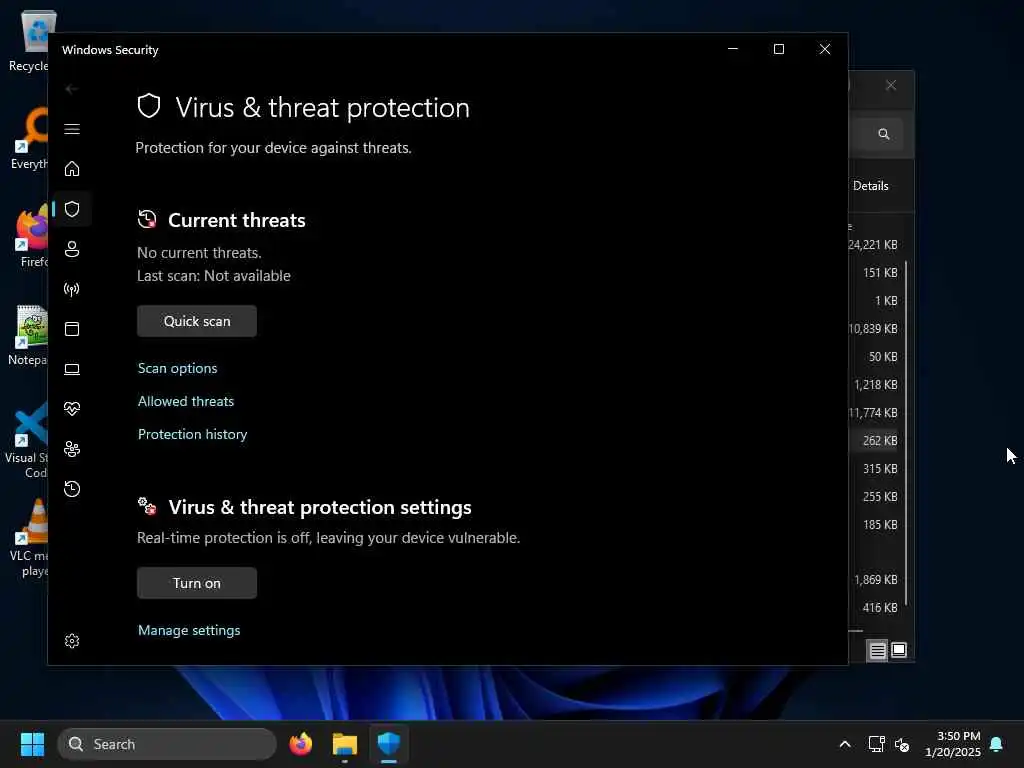
Task: Open Manage settings link
Action: [x=189, y=630]
